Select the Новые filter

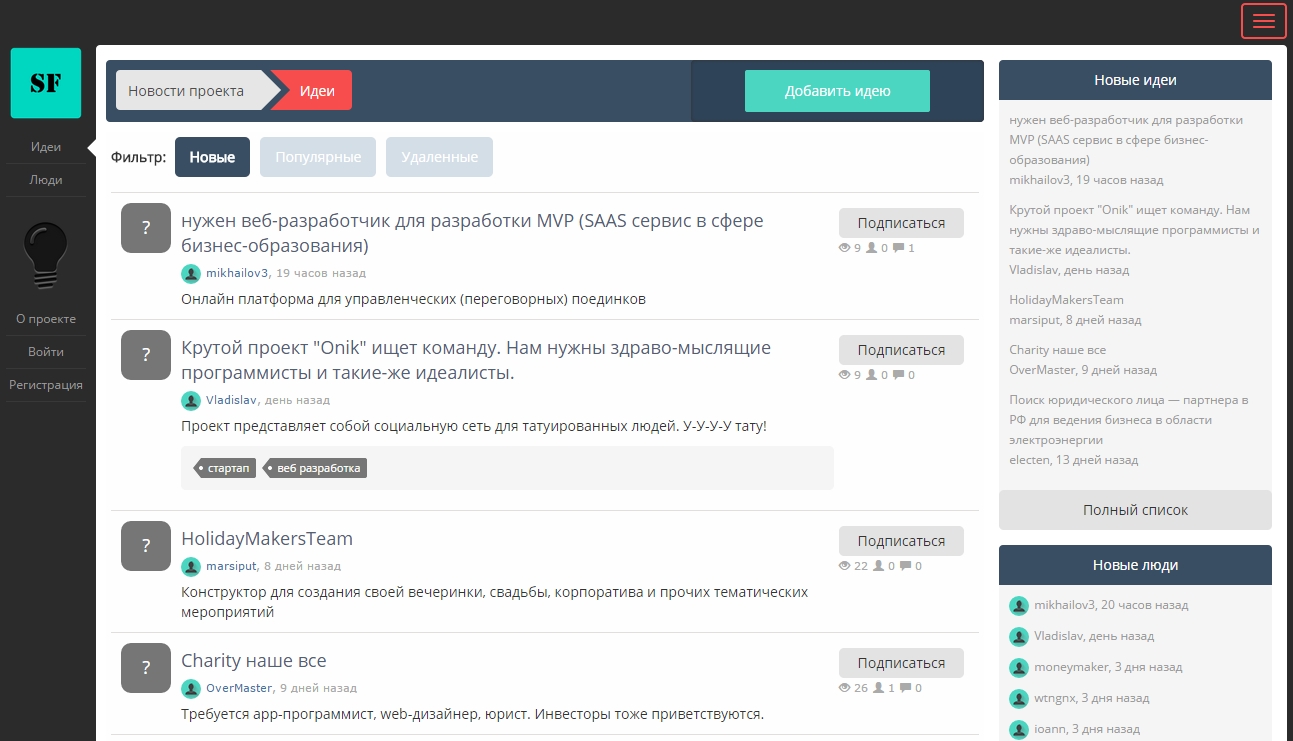tap(212, 157)
